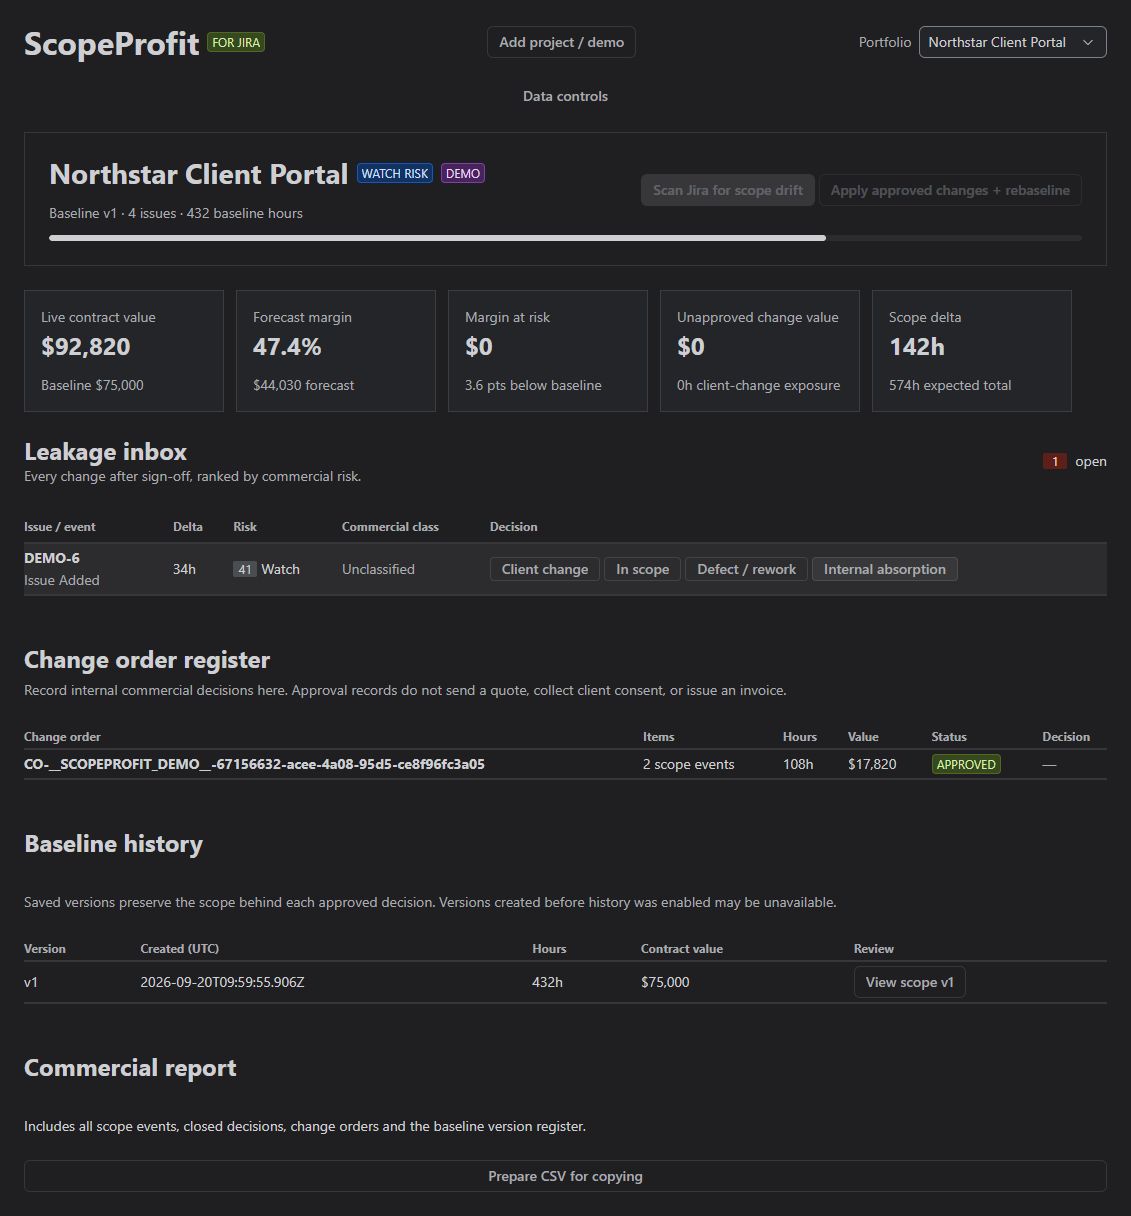Click the 432h baseline hours cell
Viewport: 1131px width, 1216px height.
(x=547, y=982)
